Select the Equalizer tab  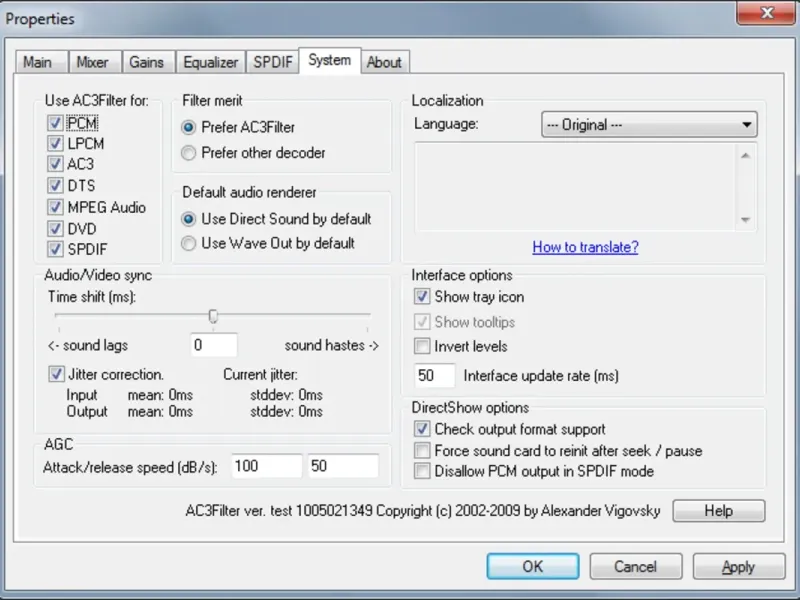211,62
